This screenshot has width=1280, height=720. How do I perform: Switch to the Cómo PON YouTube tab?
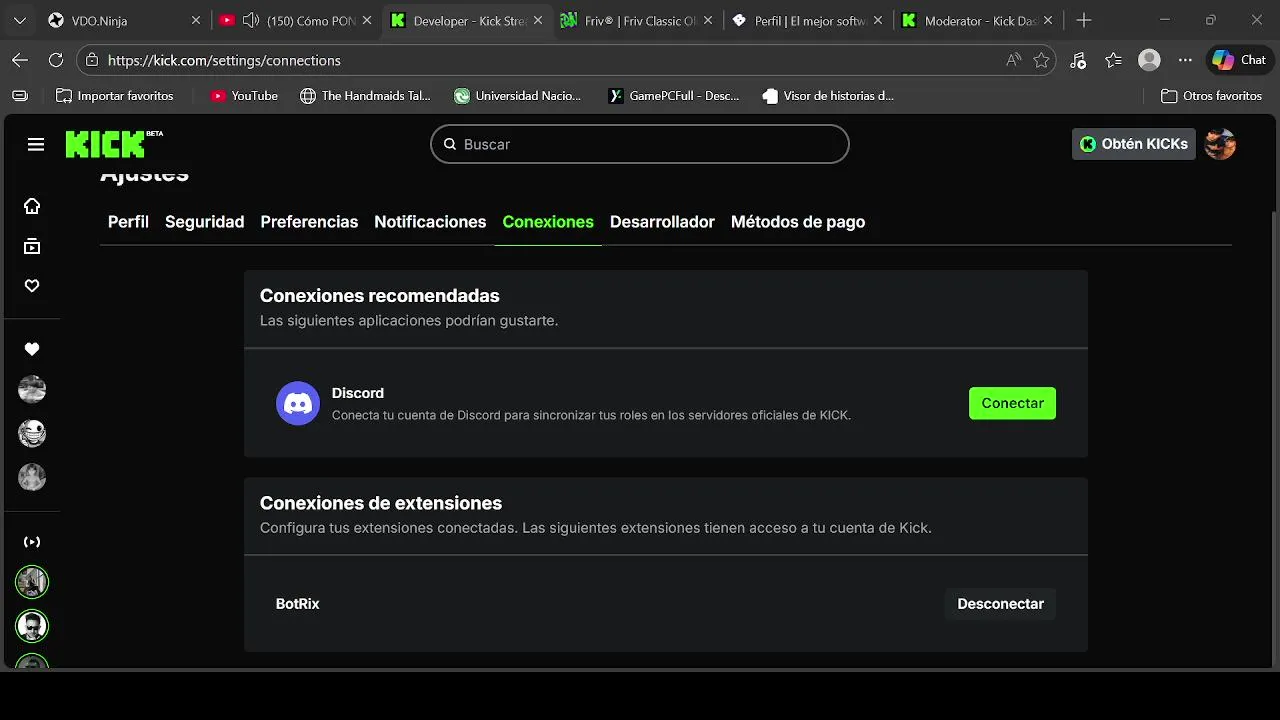coord(297,20)
